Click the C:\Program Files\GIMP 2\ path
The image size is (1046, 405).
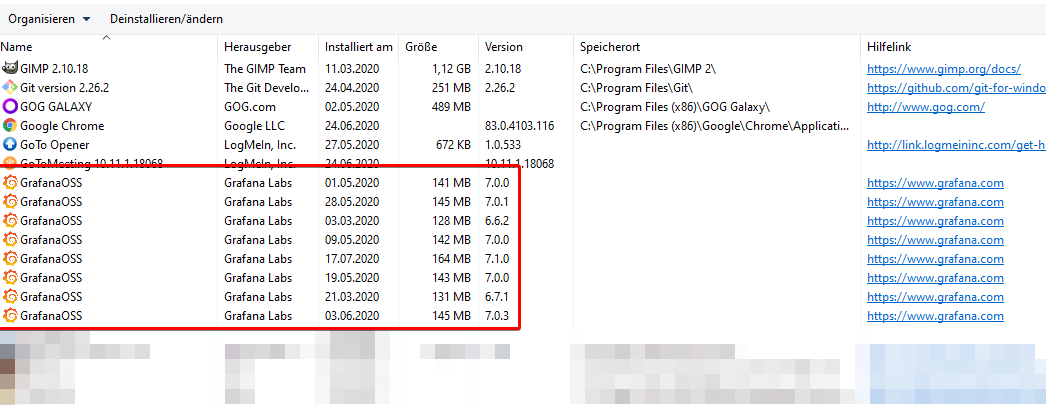click(648, 69)
